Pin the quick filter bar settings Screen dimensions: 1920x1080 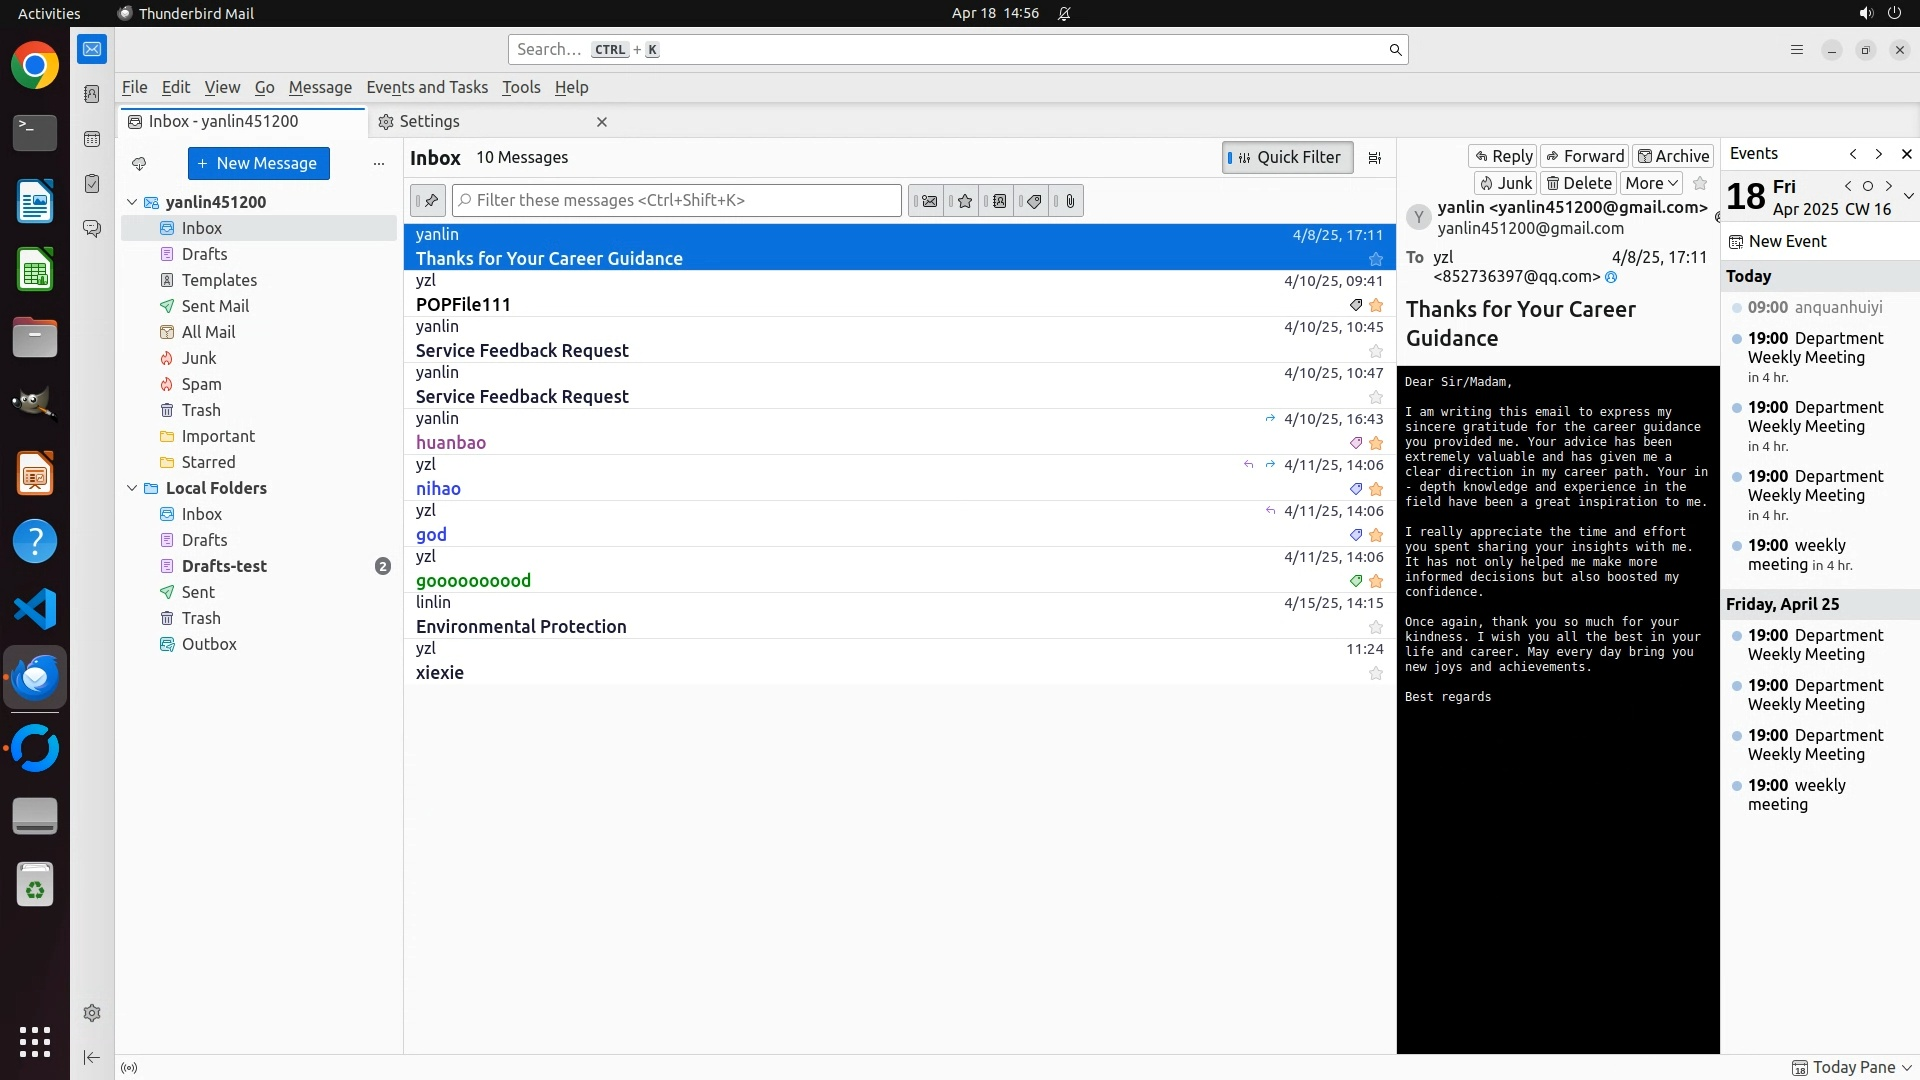[x=428, y=201]
